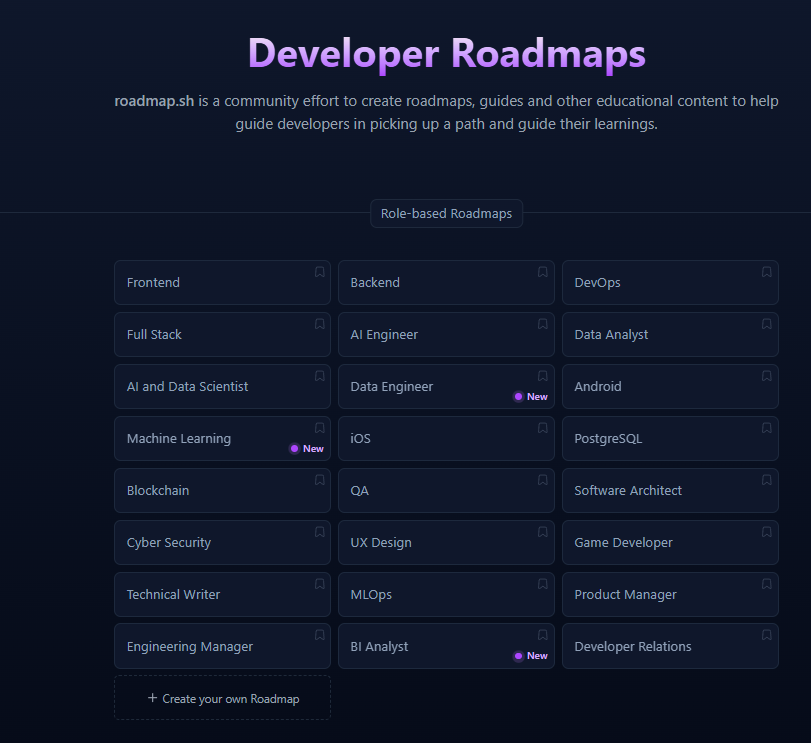Open the Software Architect roadmap
The image size is (811, 743).
coord(670,490)
